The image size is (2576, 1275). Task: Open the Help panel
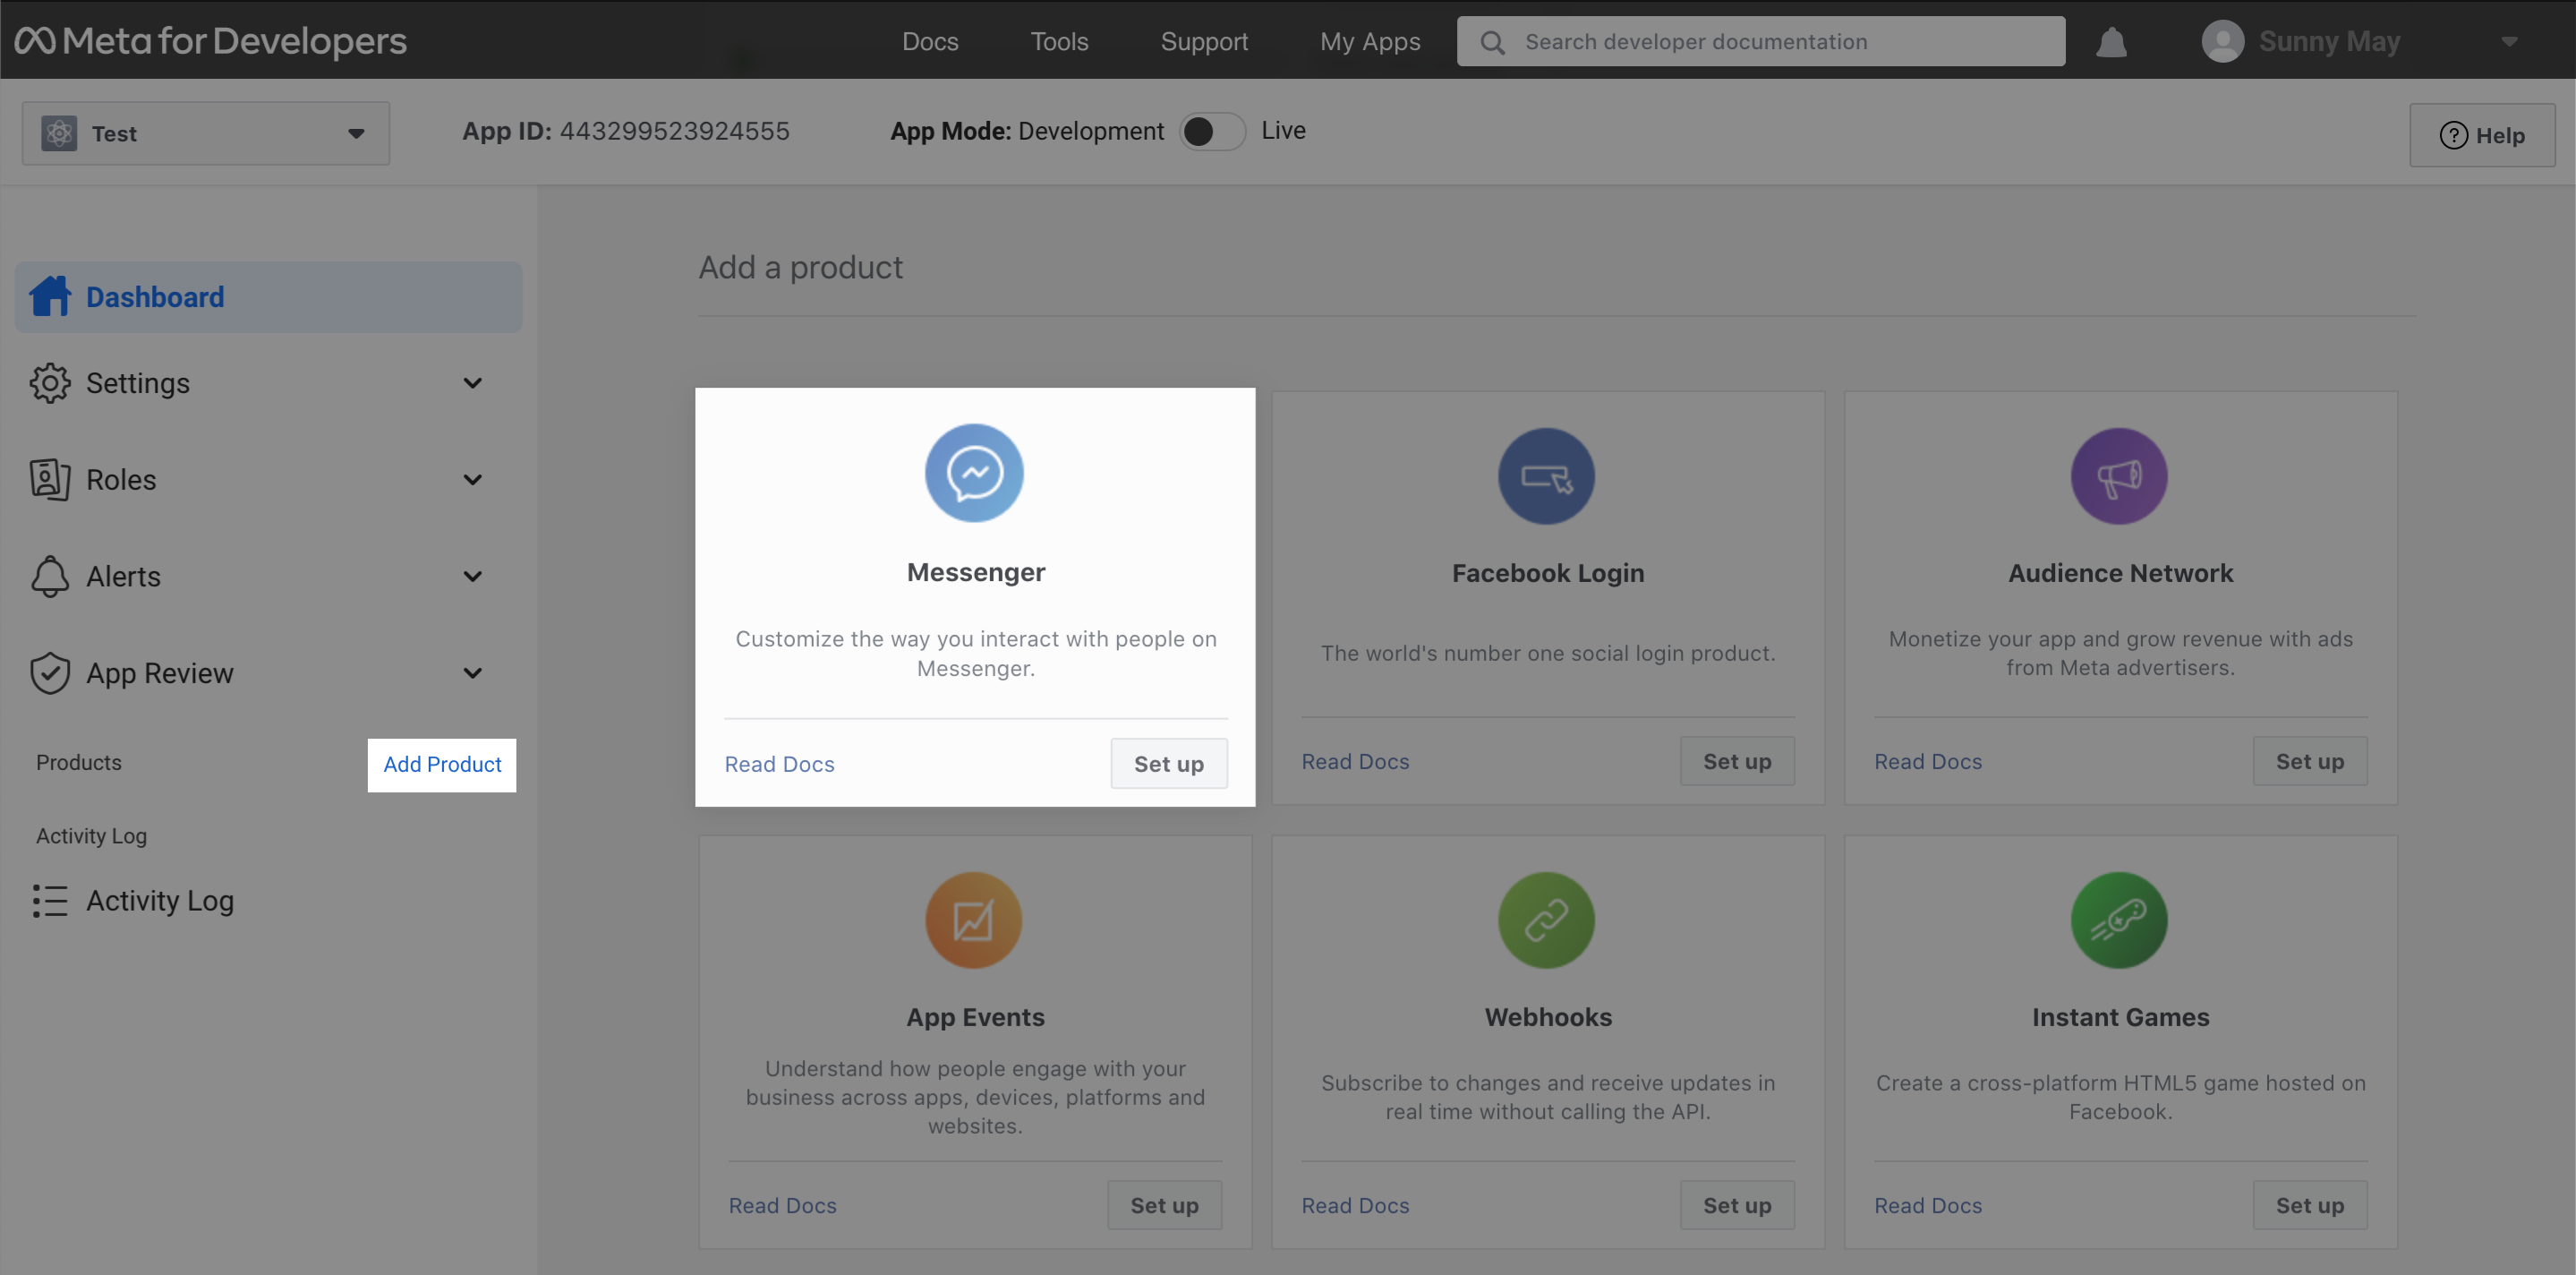click(2483, 134)
